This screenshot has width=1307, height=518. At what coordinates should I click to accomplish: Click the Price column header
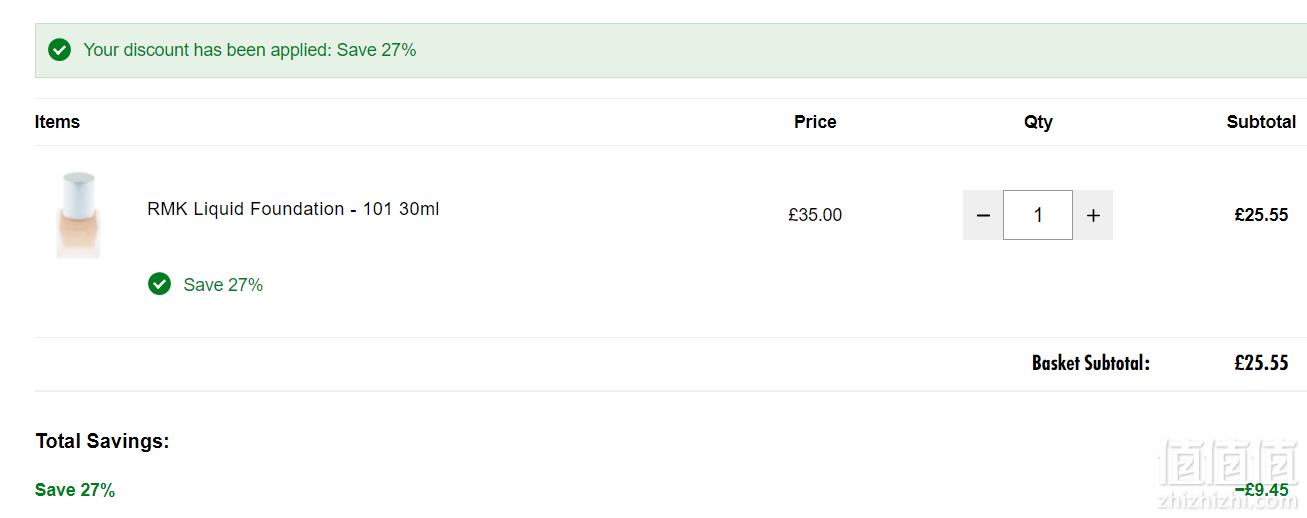(815, 122)
